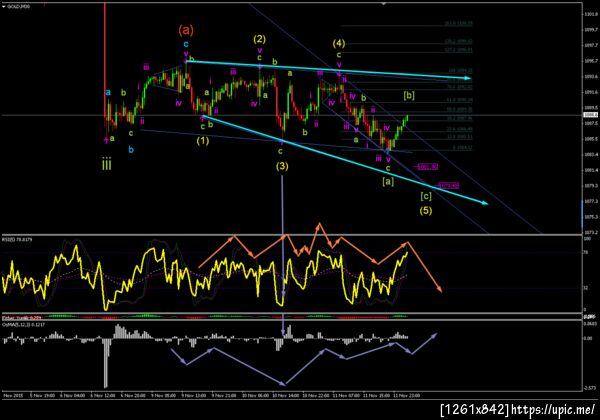Click the lower magenta price tag near [c]
The height and width of the screenshot is (420, 600).
(448, 186)
